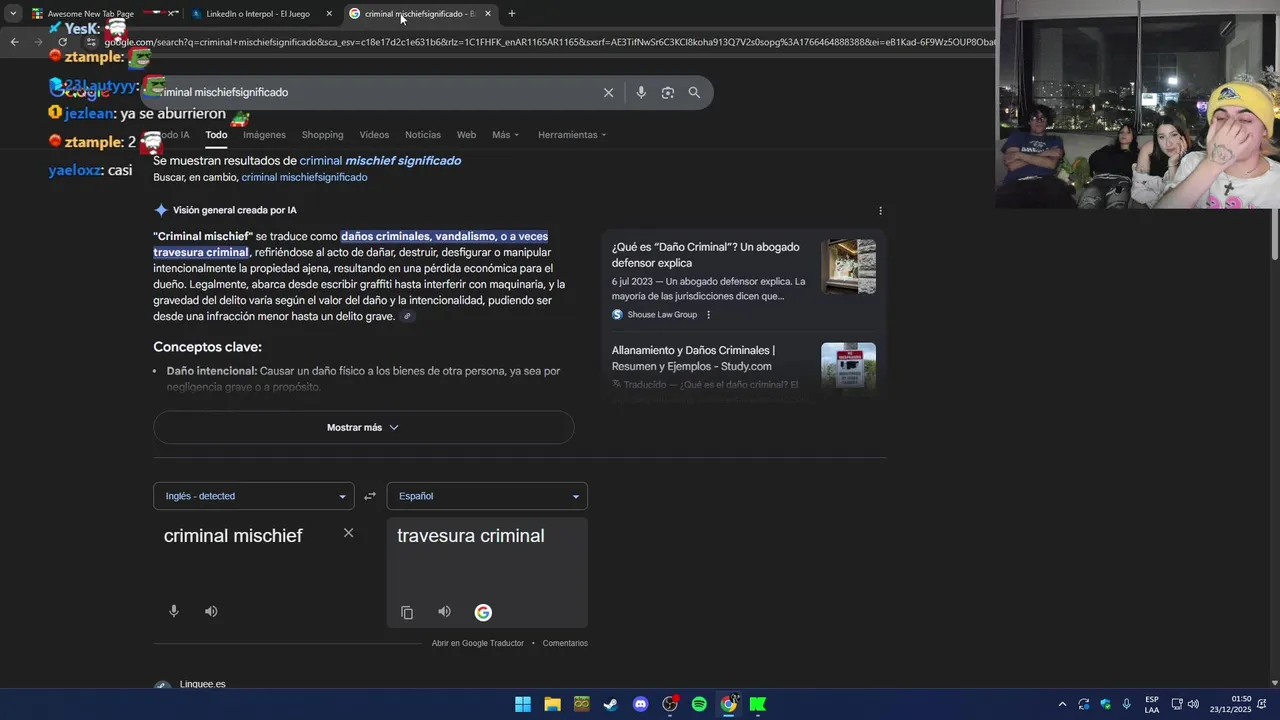
Task: Select the Shopping search filter
Action: point(322,135)
